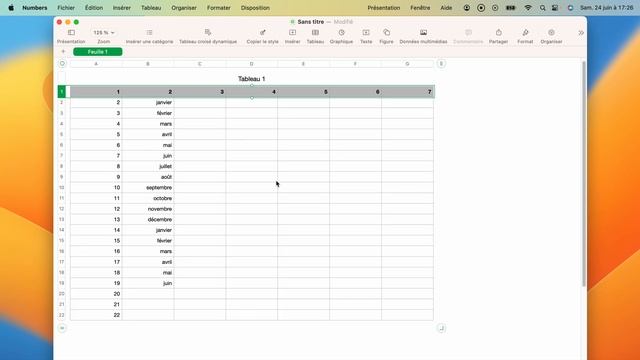
Task: Select row 1 header
Action: pyautogui.click(x=62, y=92)
